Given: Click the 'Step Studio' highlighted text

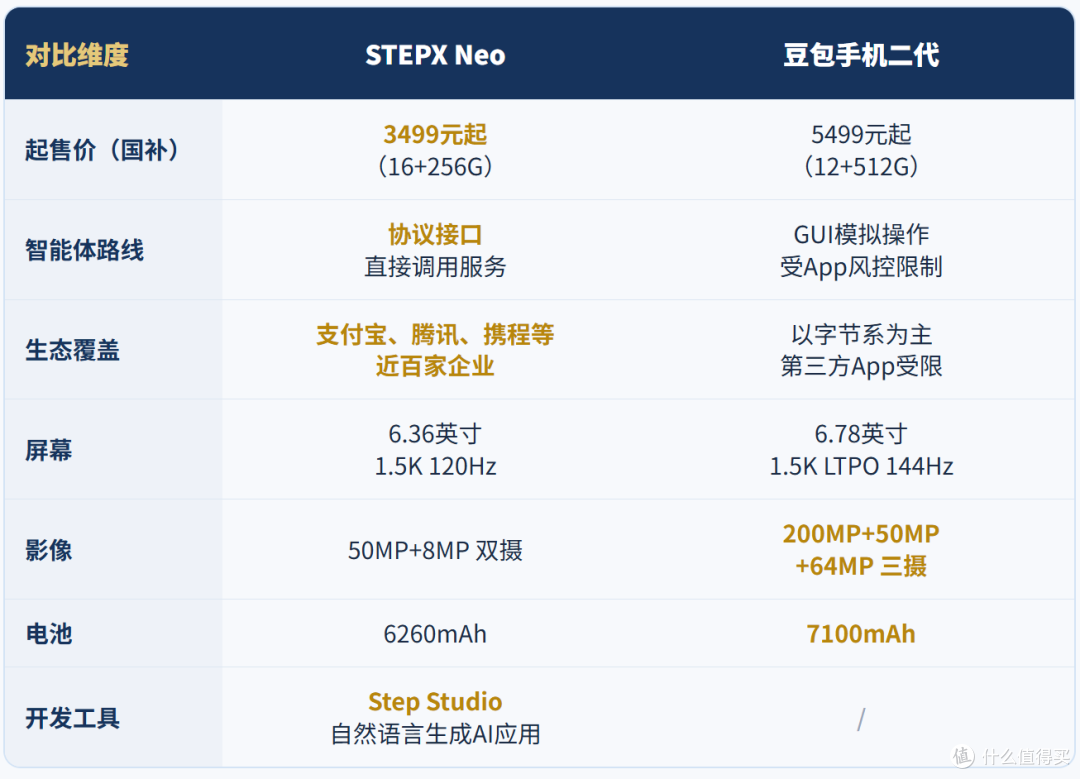Looking at the screenshot, I should 435,702.
